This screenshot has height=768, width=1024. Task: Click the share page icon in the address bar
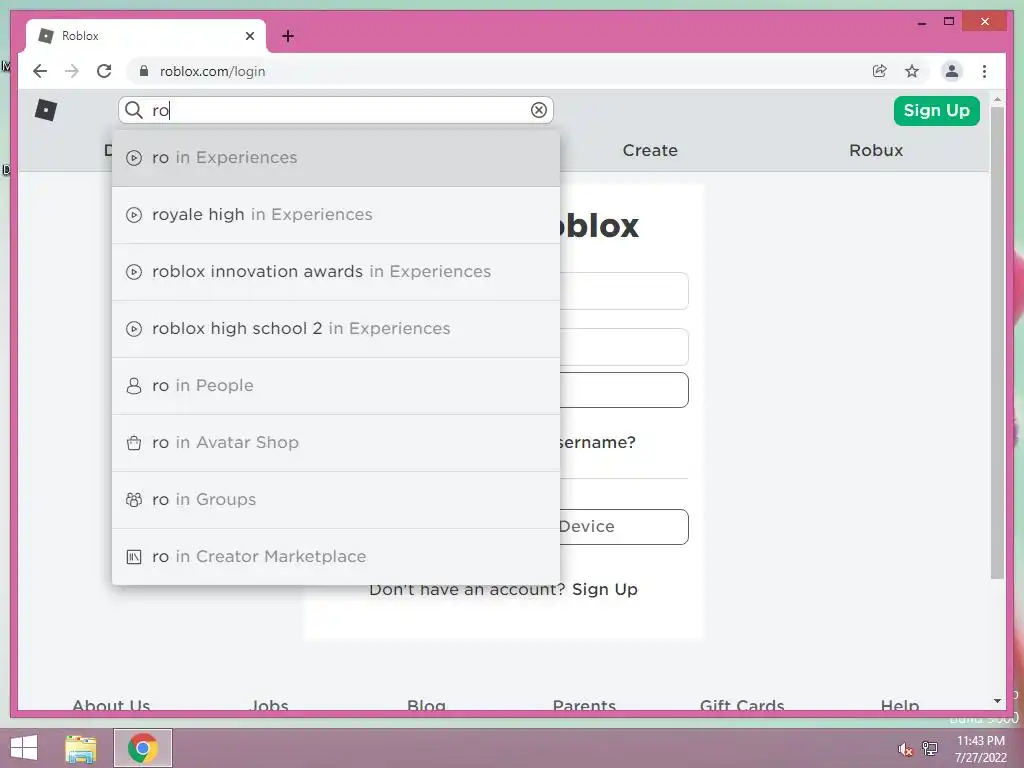880,71
